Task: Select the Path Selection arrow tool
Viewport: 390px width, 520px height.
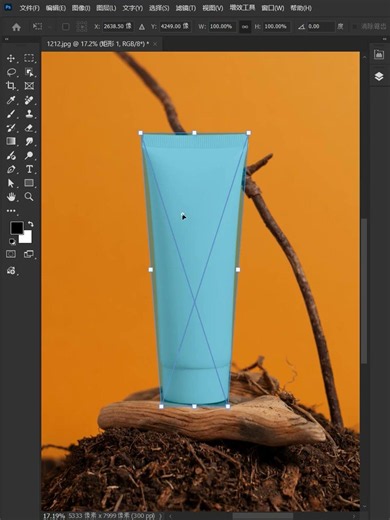Action: [x=11, y=183]
